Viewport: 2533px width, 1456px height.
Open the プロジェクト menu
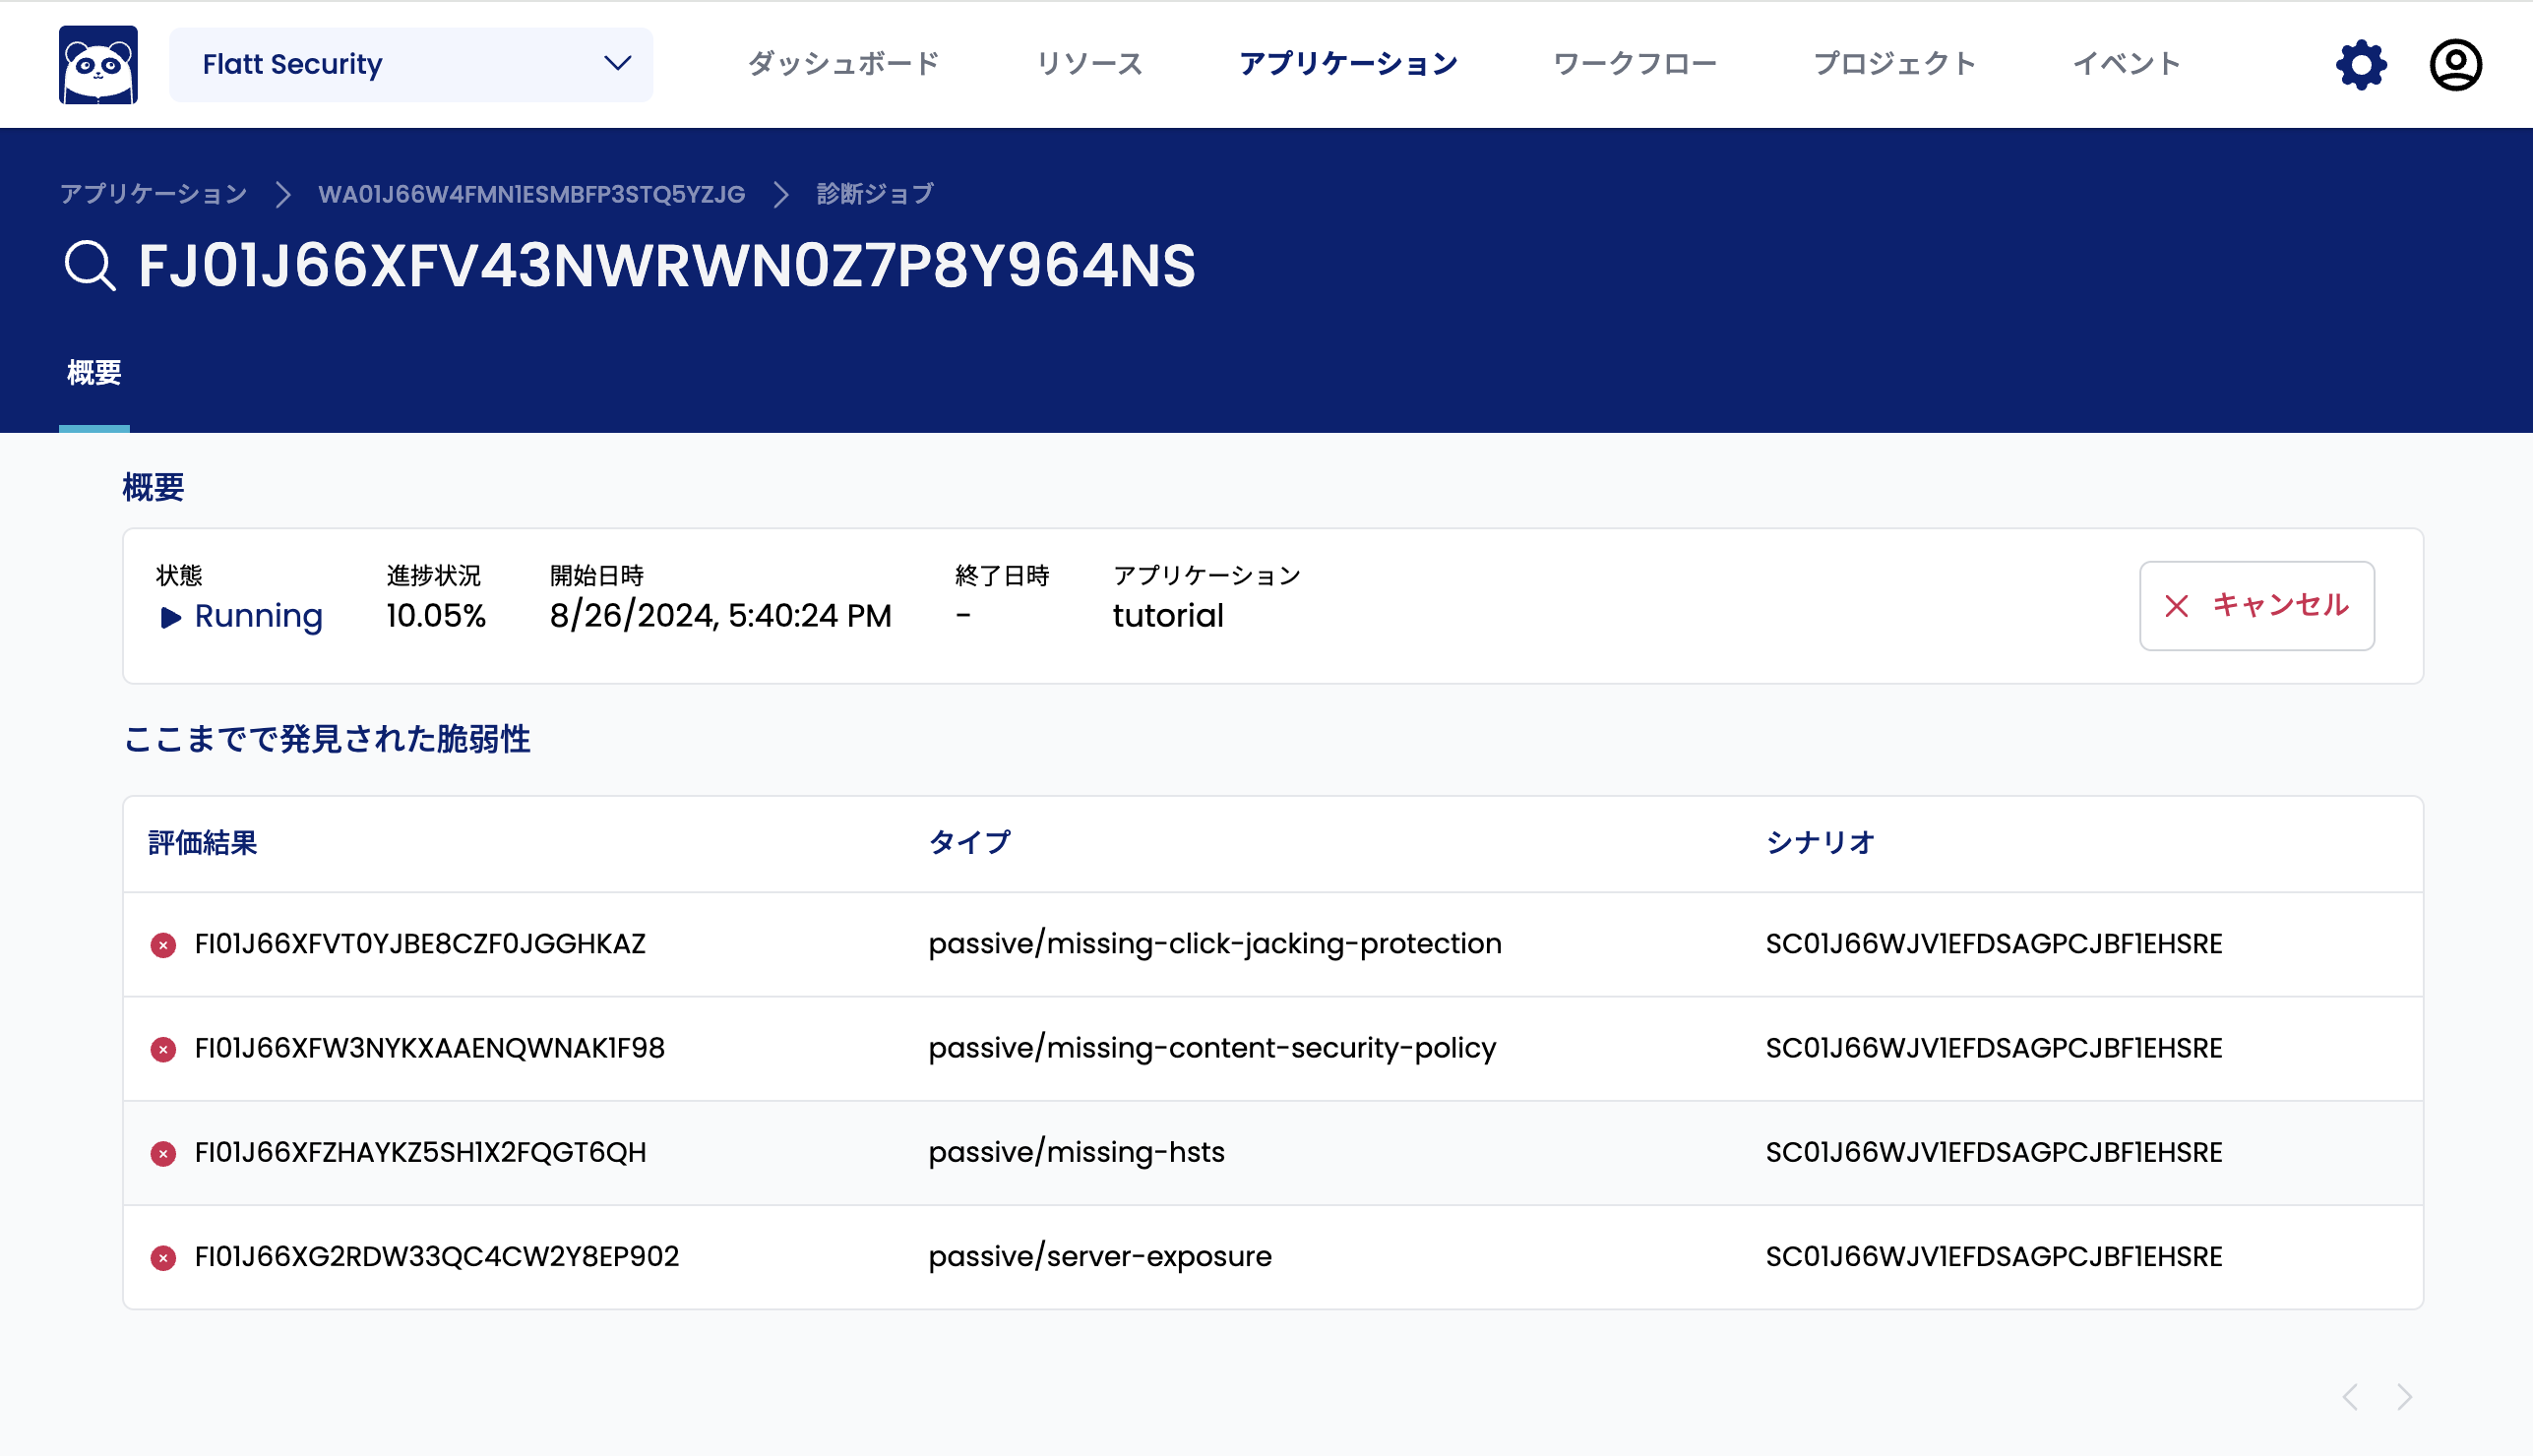pyautogui.click(x=1895, y=64)
